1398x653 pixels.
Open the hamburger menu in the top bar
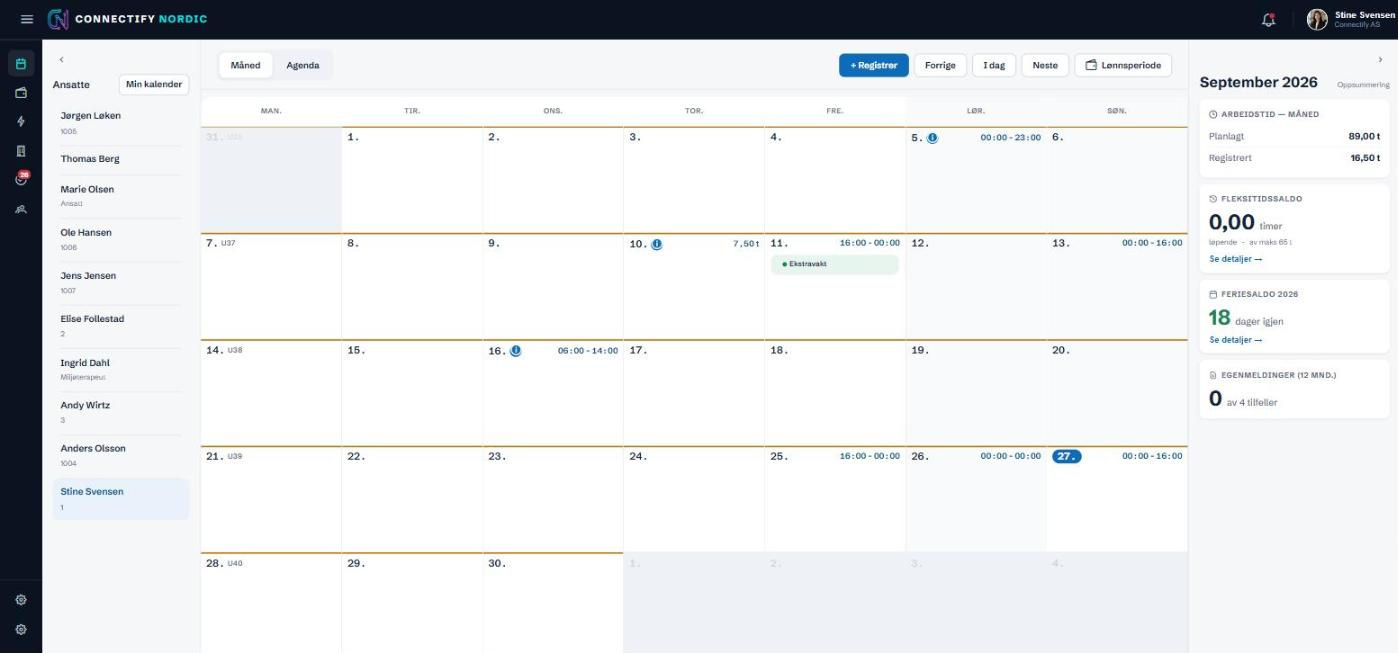(27, 20)
